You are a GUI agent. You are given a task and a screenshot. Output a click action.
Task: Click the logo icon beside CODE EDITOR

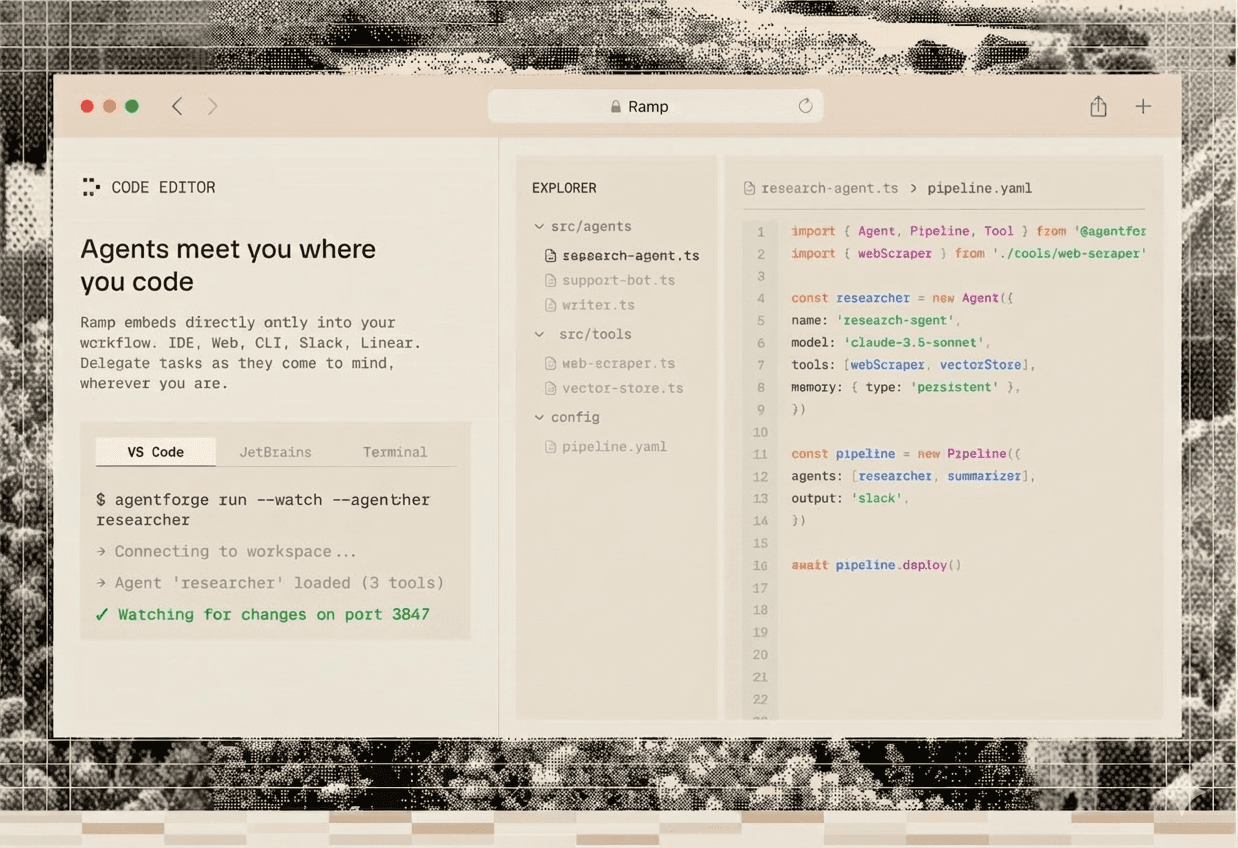(91, 187)
